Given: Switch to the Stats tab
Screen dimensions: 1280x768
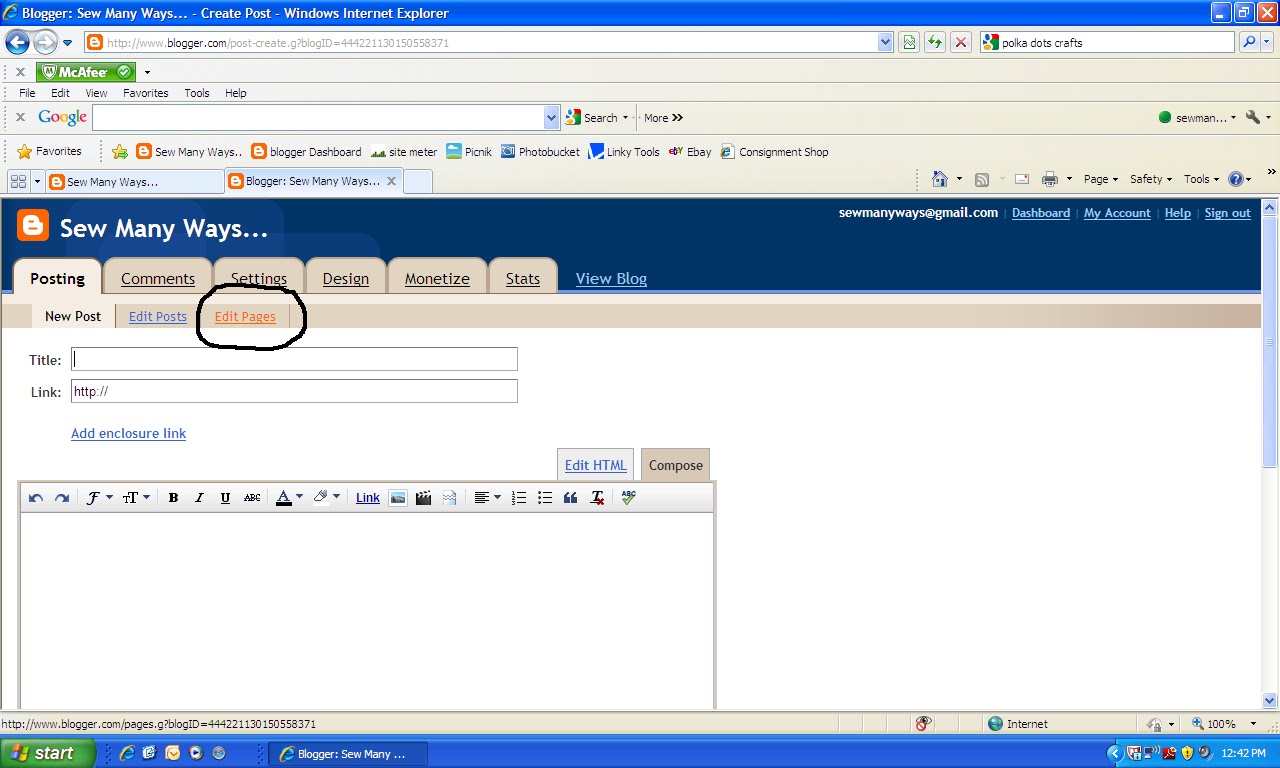Looking at the screenshot, I should tap(523, 279).
